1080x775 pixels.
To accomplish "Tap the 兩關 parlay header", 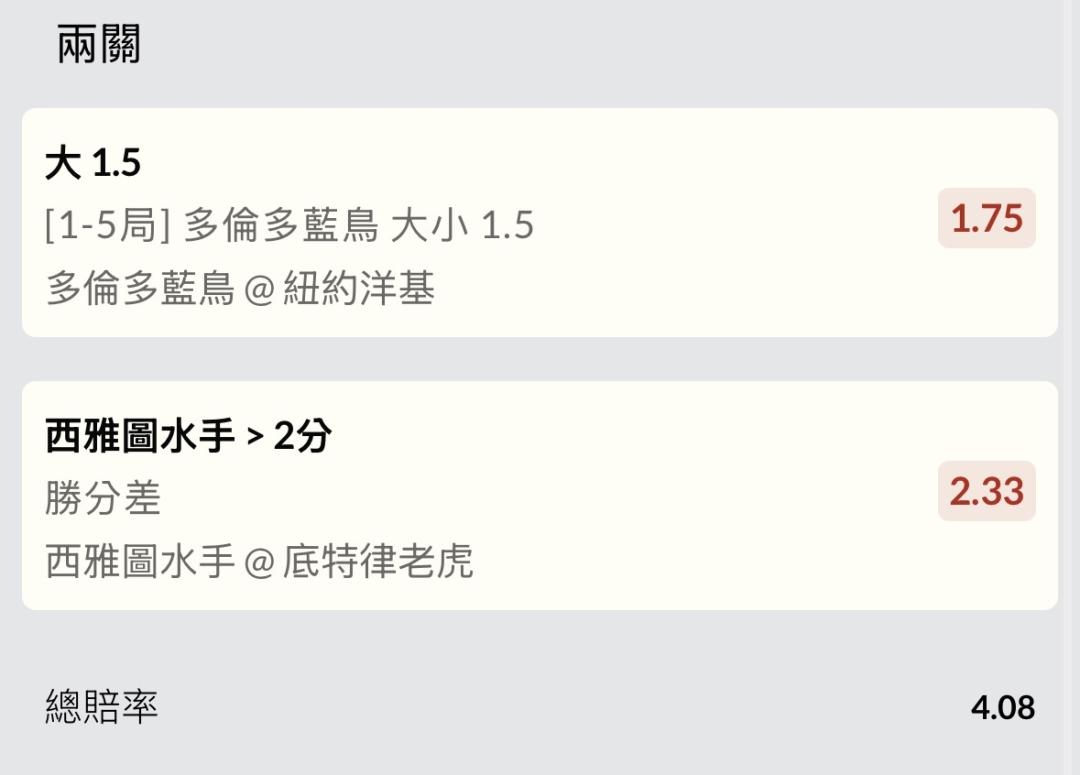I will tap(98, 45).
